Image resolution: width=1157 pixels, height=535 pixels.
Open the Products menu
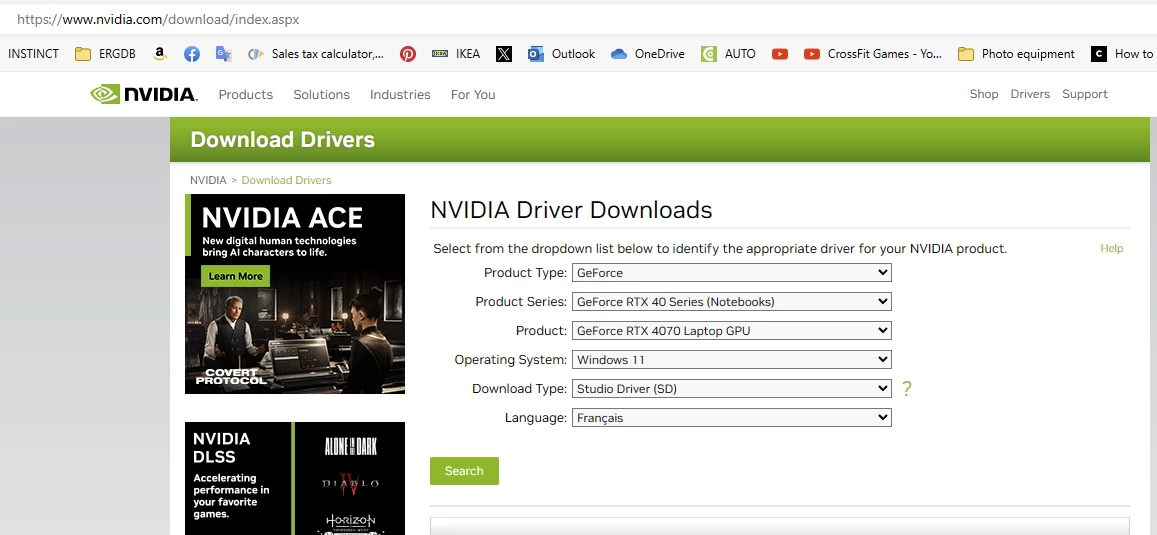246,94
